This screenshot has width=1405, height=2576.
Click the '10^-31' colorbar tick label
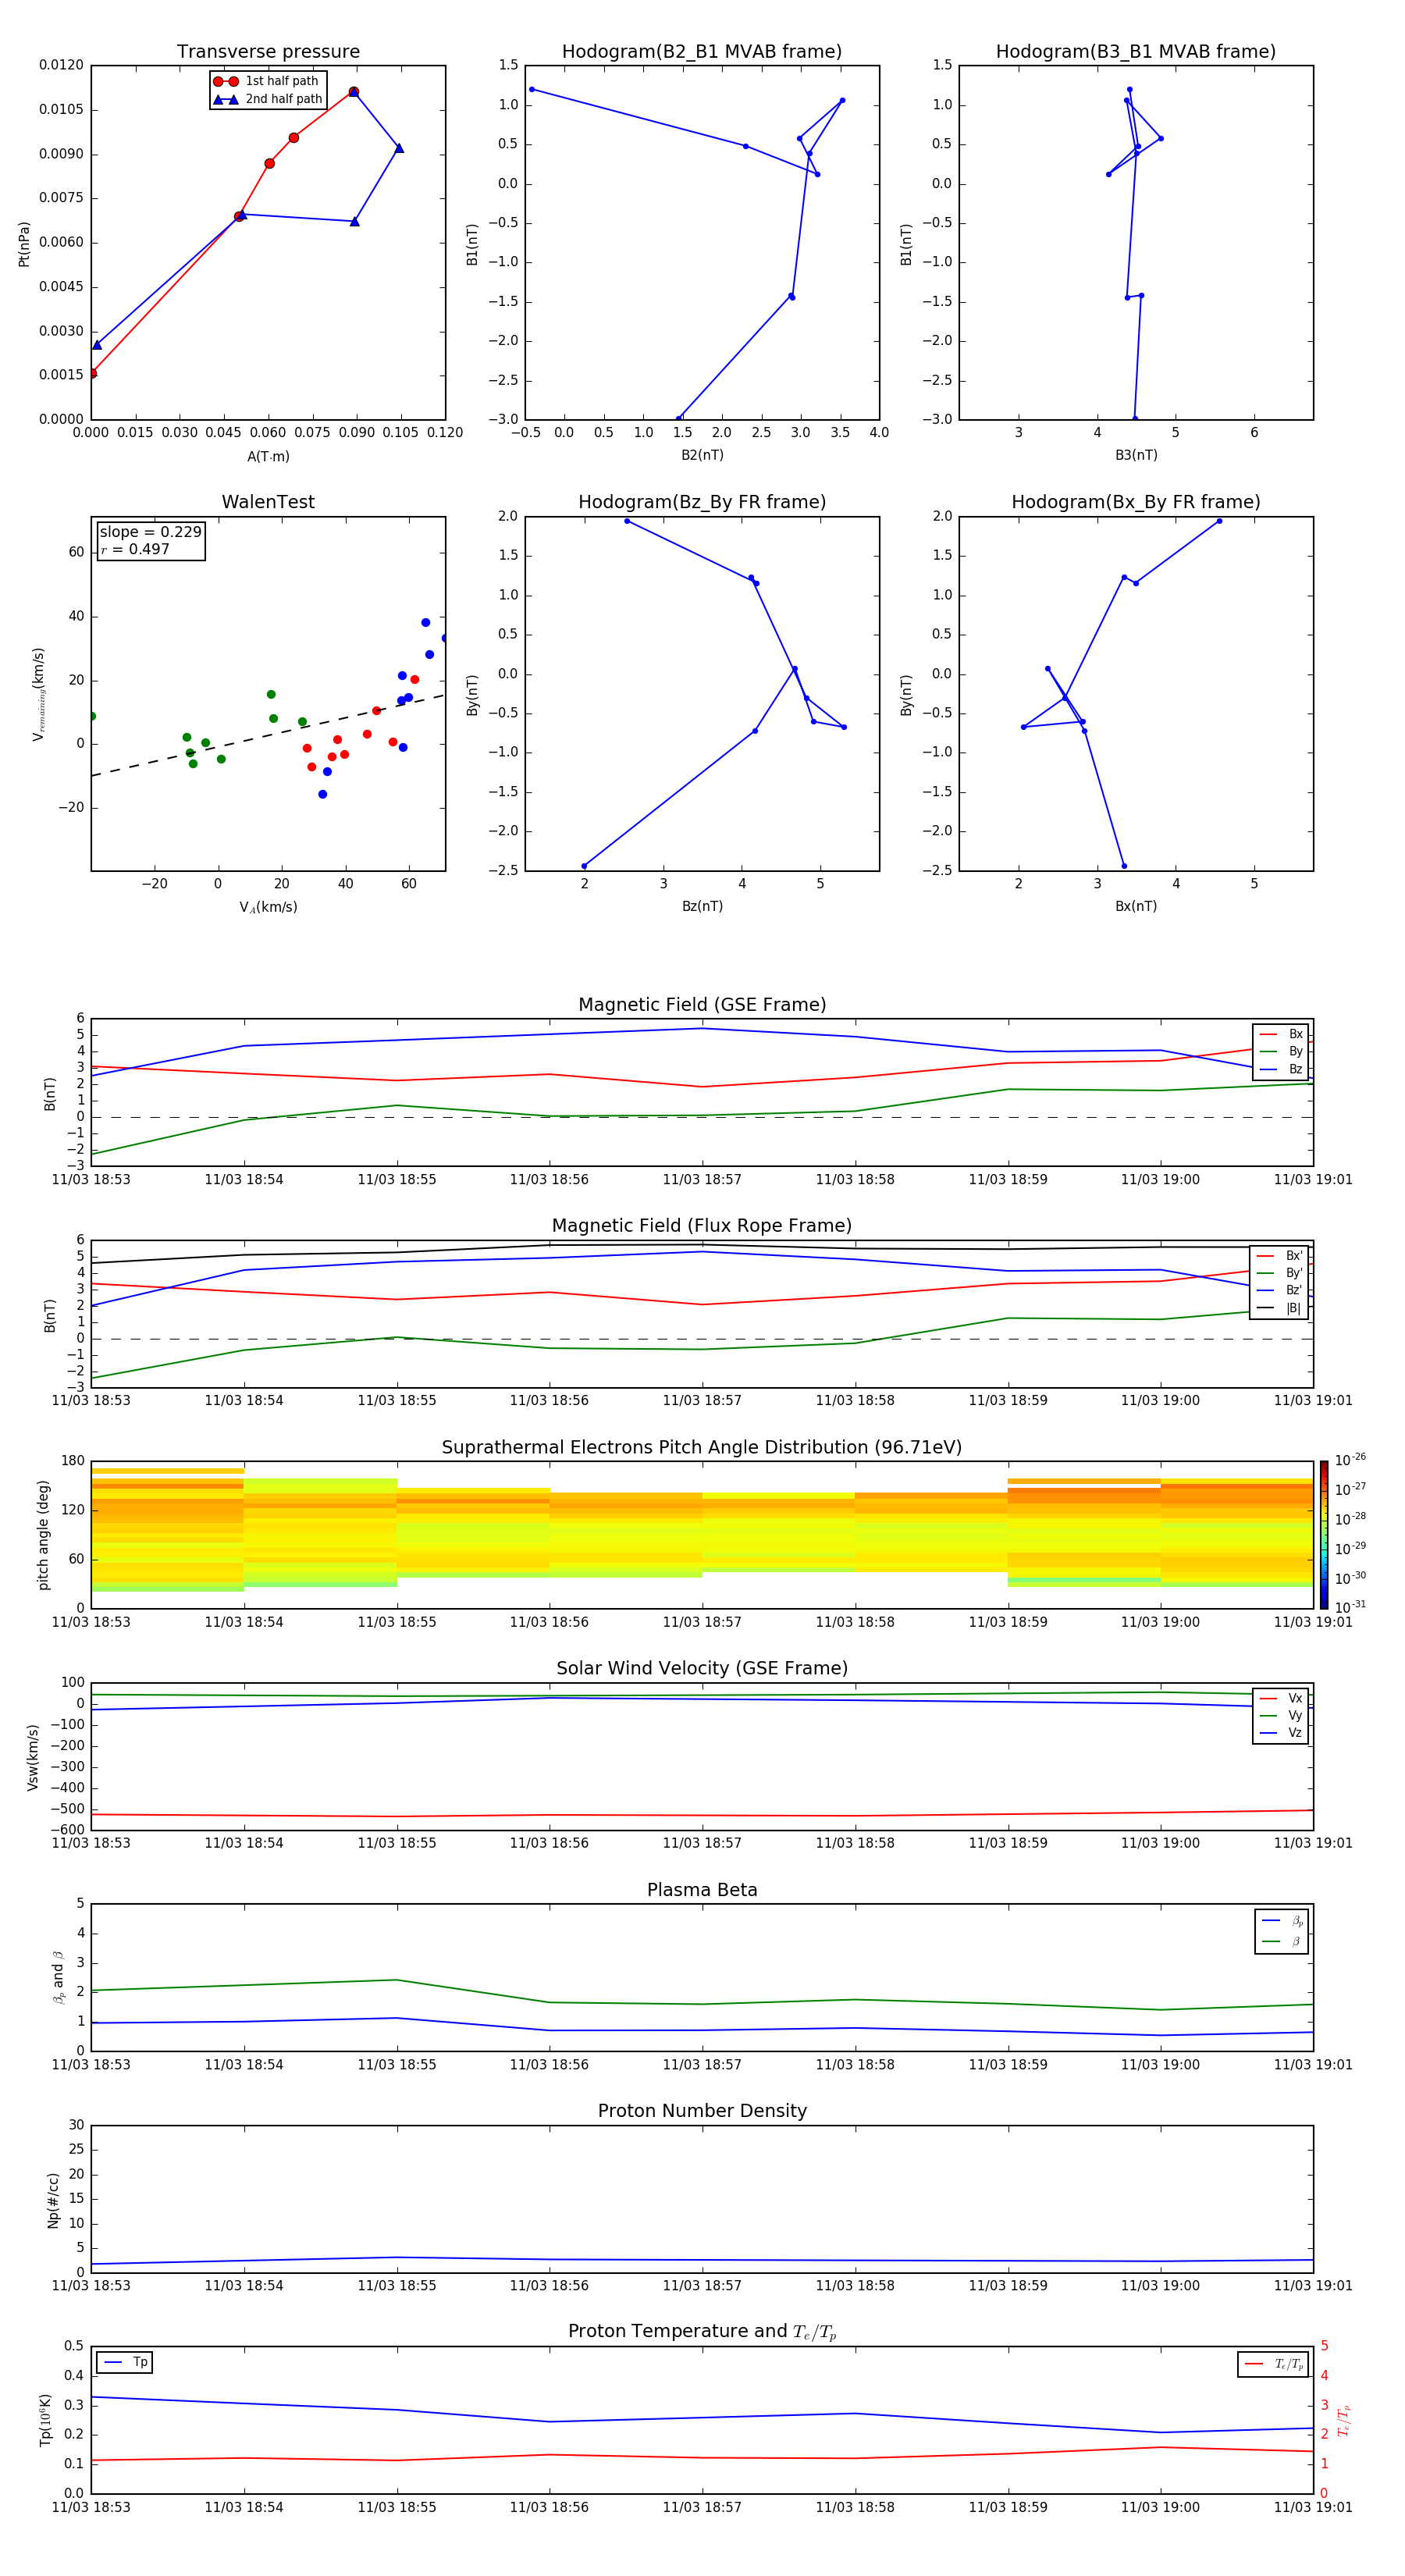[x=1350, y=1607]
